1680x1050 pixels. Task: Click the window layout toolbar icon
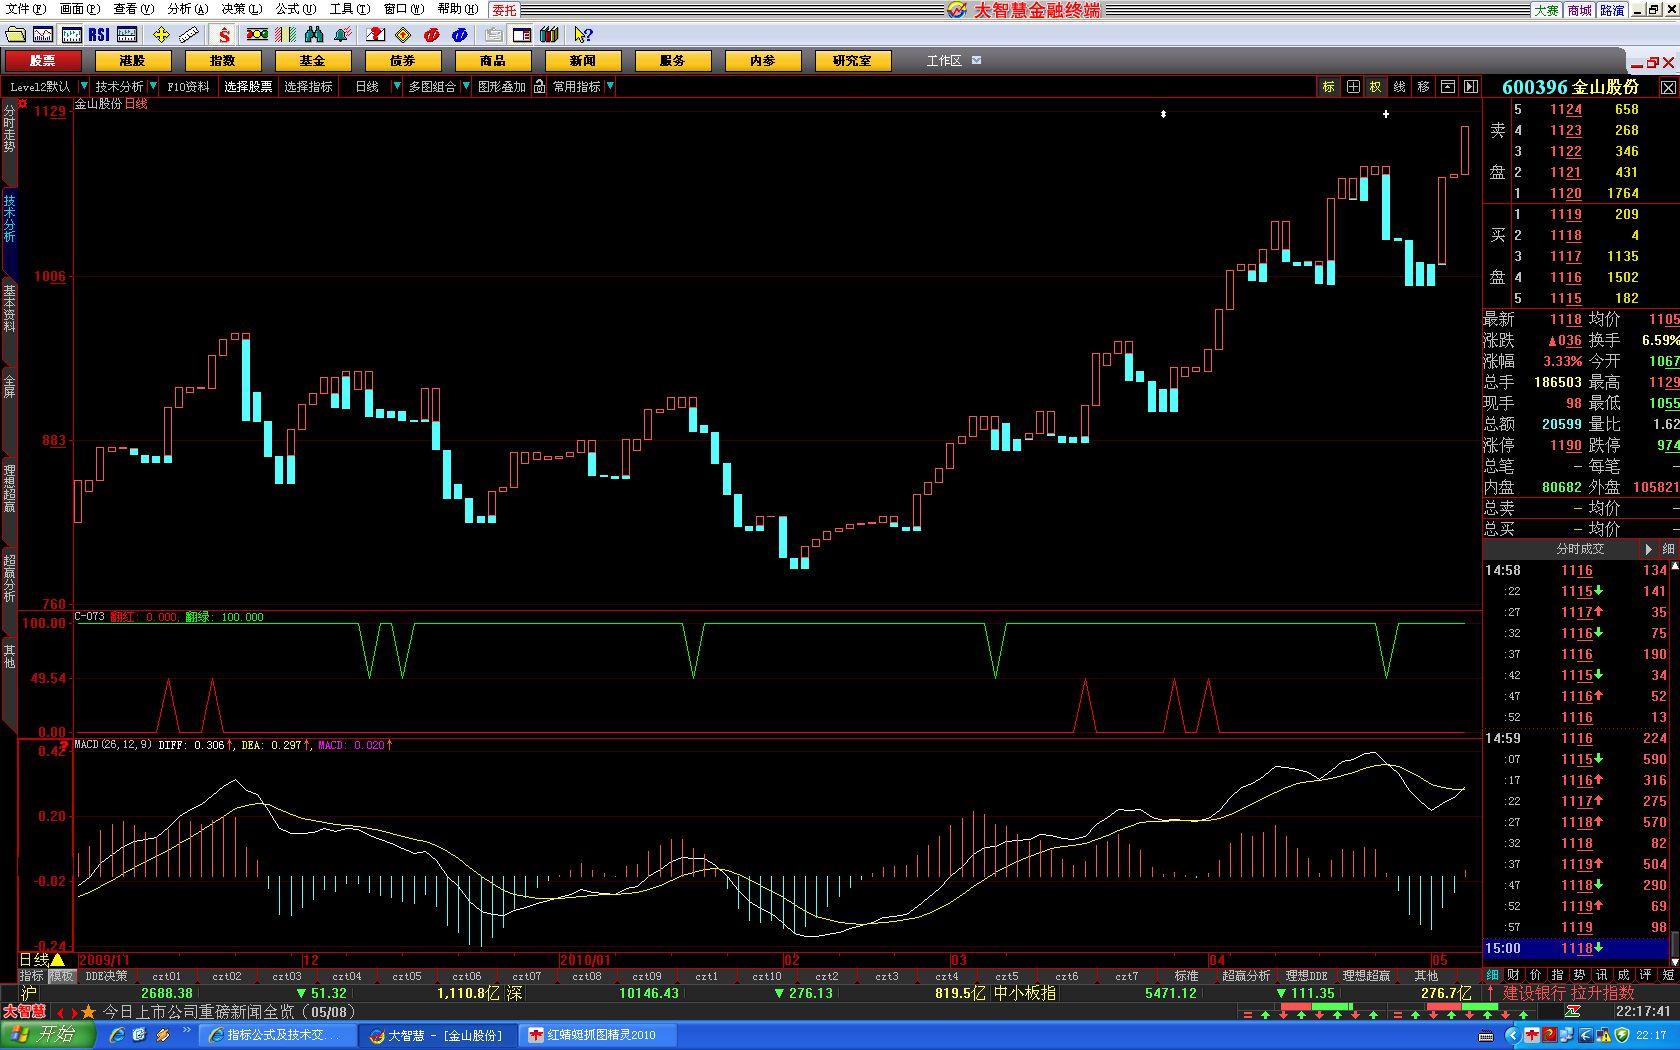coord(522,35)
